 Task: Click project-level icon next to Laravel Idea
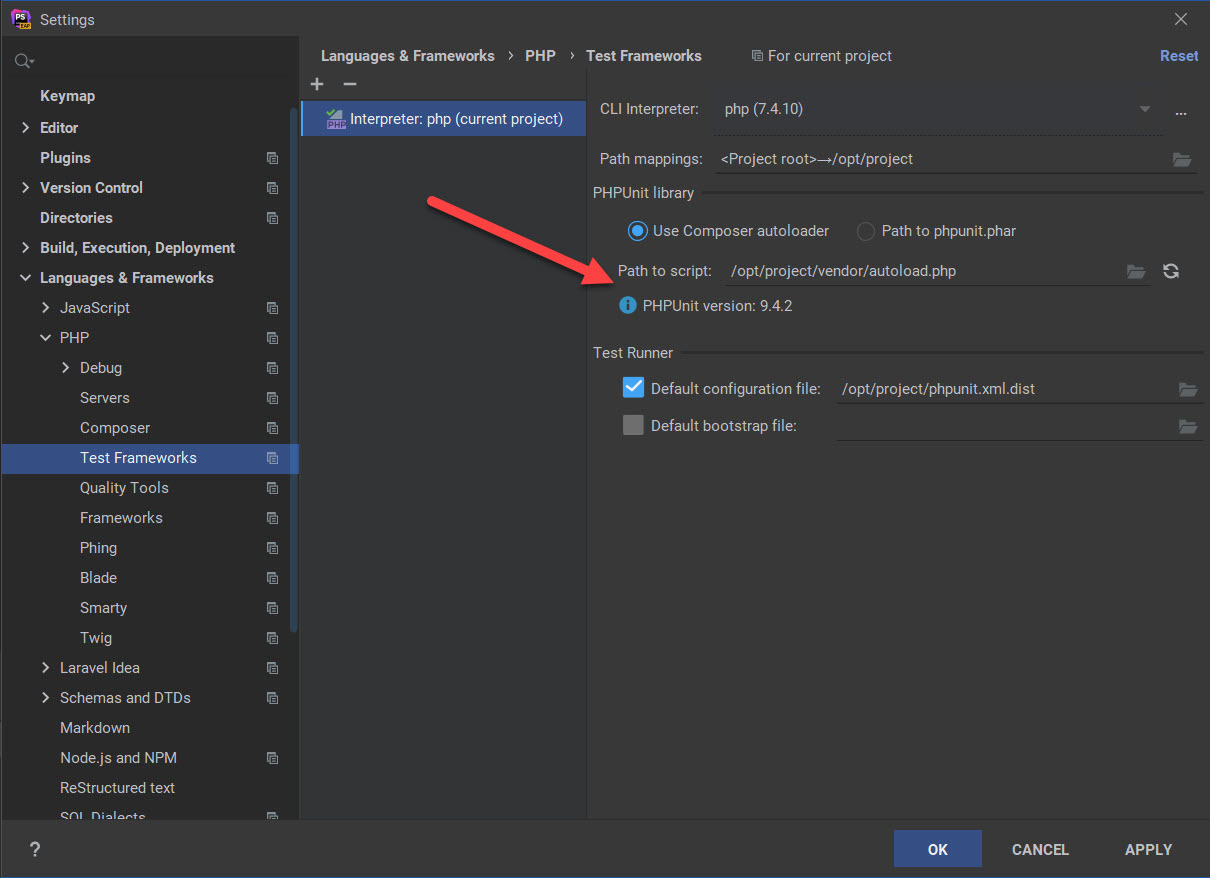[x=272, y=668]
